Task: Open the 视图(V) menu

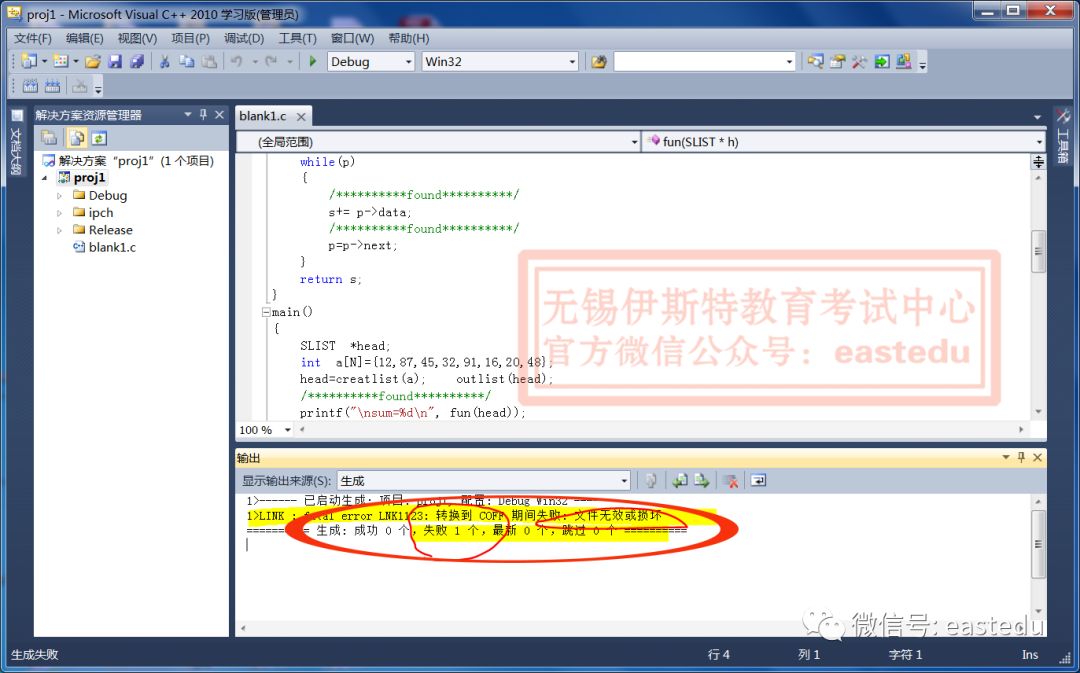Action: 137,39
